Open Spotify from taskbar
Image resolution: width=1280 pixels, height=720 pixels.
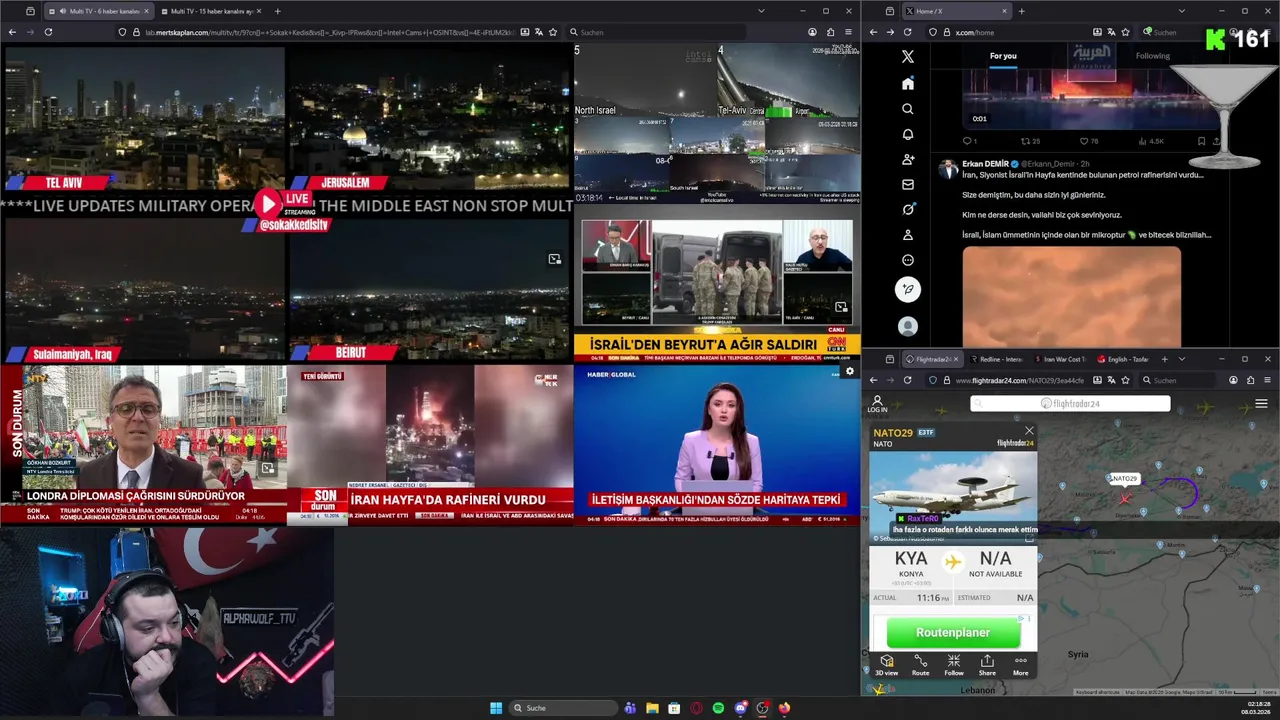click(718, 708)
